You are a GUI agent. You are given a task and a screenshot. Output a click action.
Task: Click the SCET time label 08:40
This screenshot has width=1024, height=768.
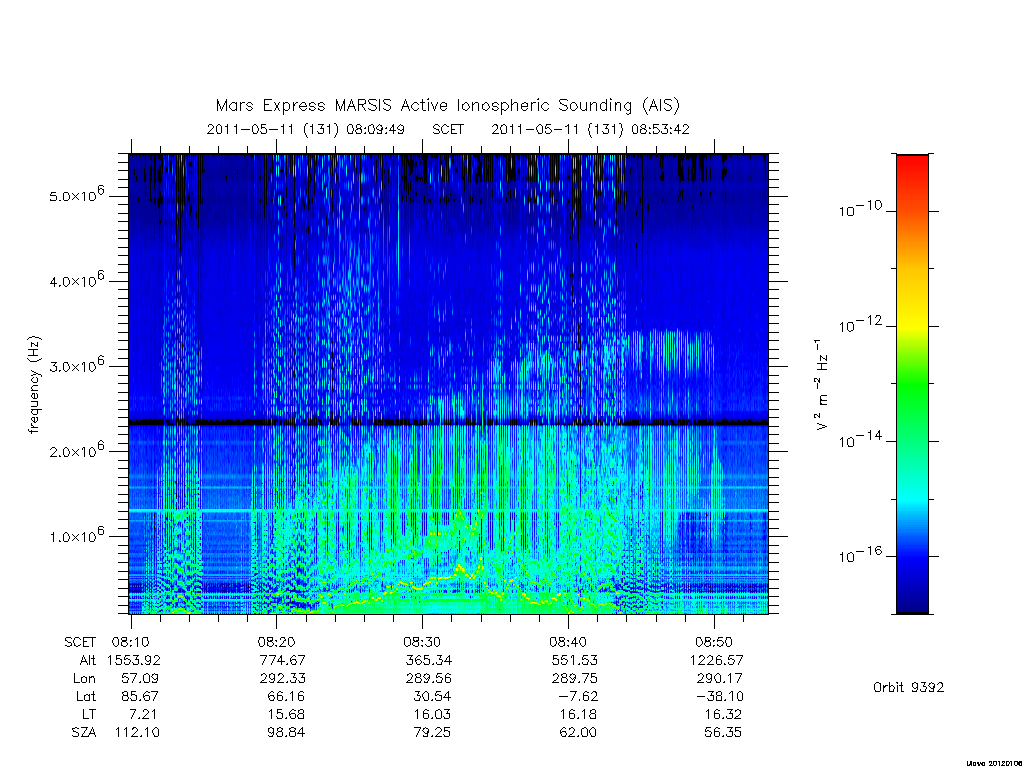pyautogui.click(x=568, y=642)
